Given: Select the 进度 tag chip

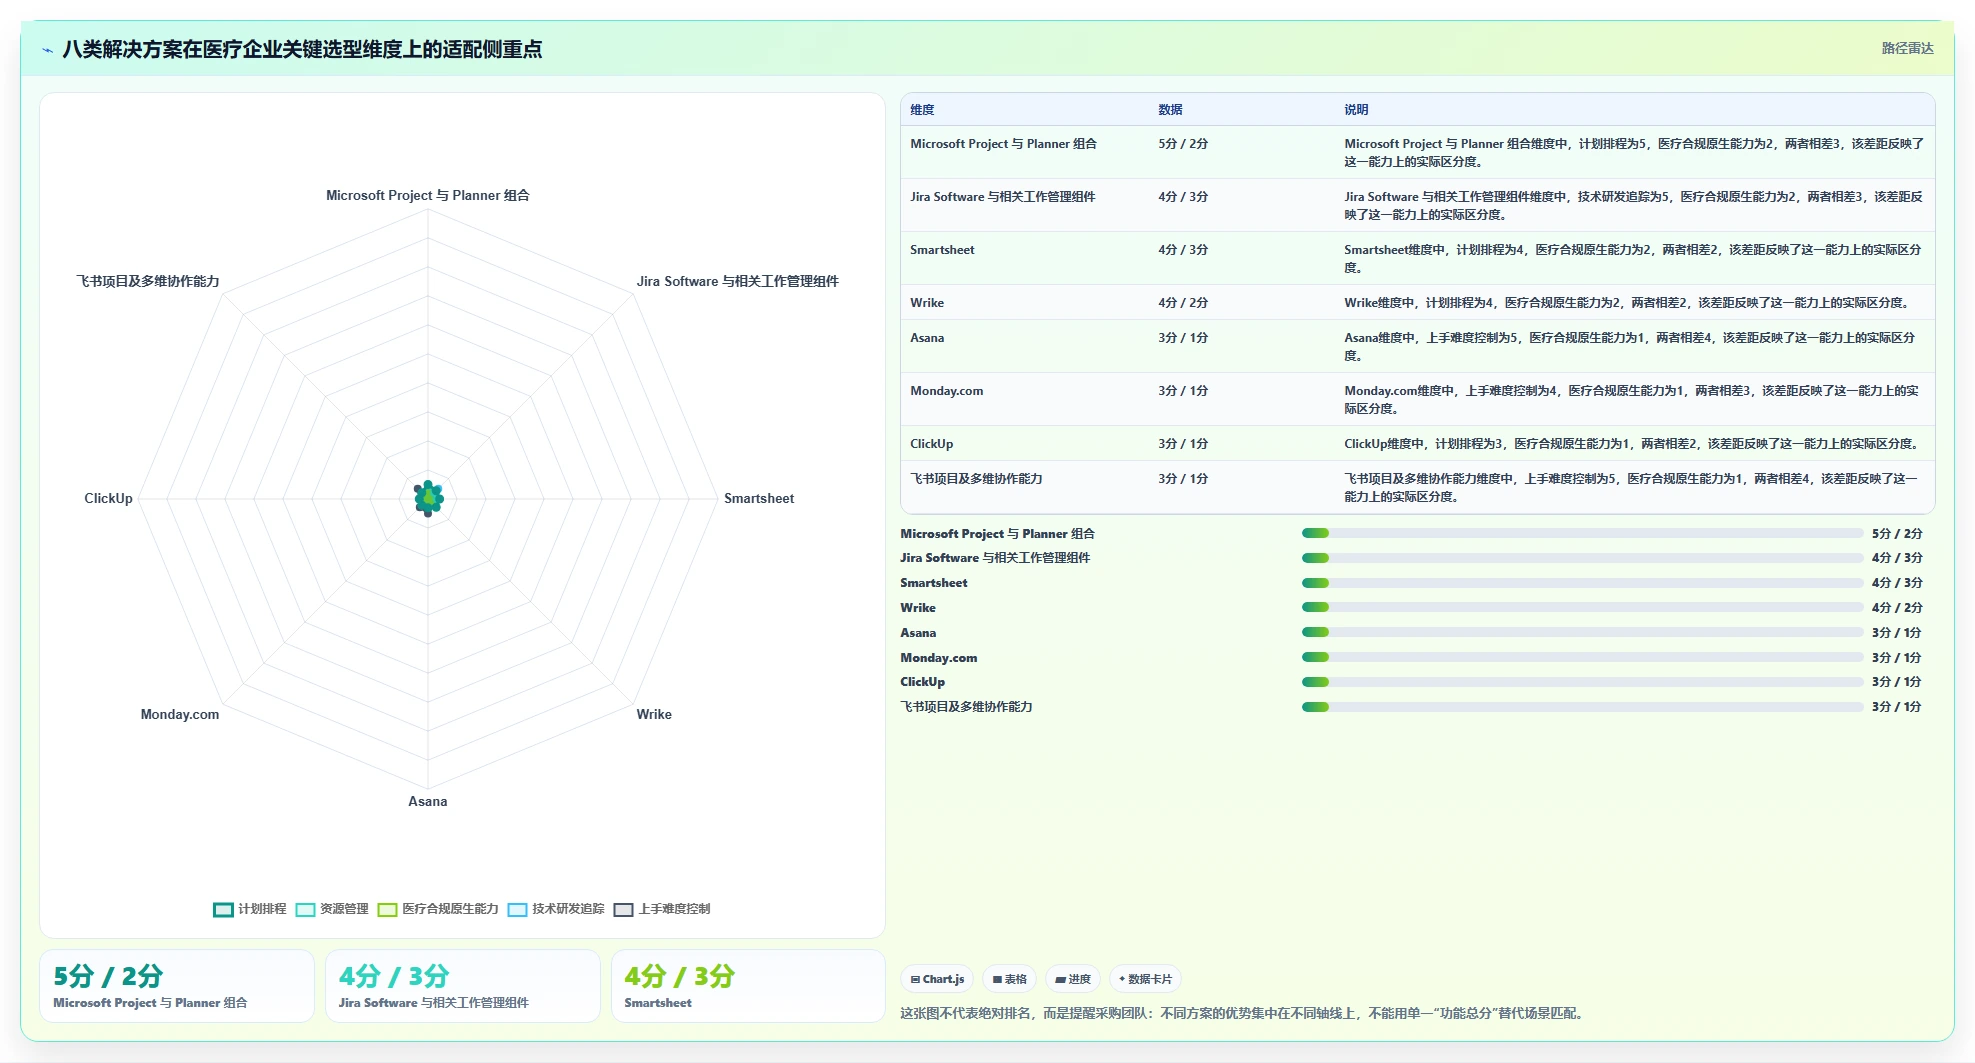Looking at the screenshot, I should tap(1073, 979).
